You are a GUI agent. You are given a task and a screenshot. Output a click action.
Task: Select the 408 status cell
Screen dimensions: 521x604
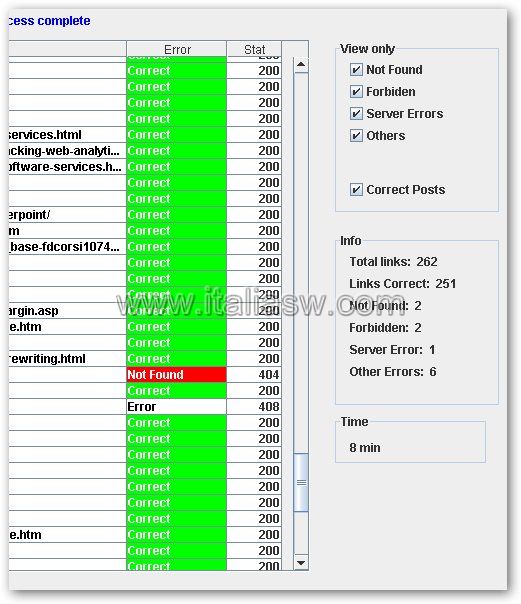(254, 406)
